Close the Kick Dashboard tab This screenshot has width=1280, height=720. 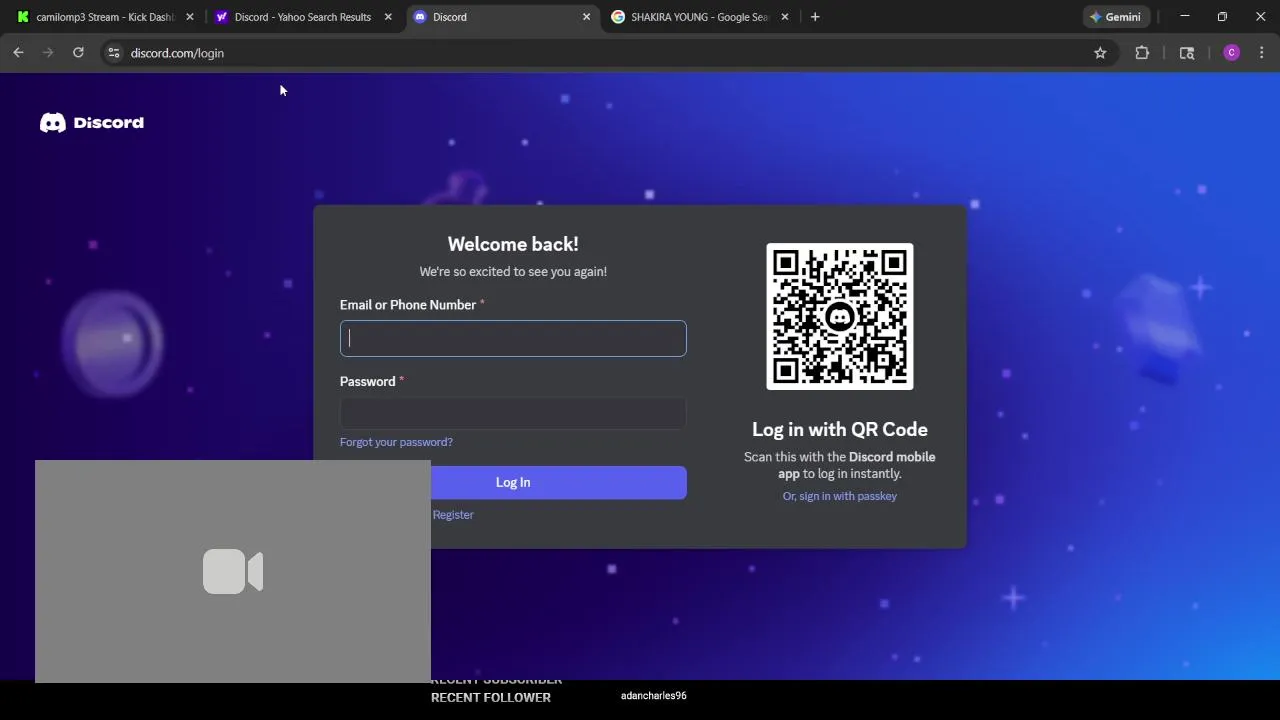click(x=190, y=17)
